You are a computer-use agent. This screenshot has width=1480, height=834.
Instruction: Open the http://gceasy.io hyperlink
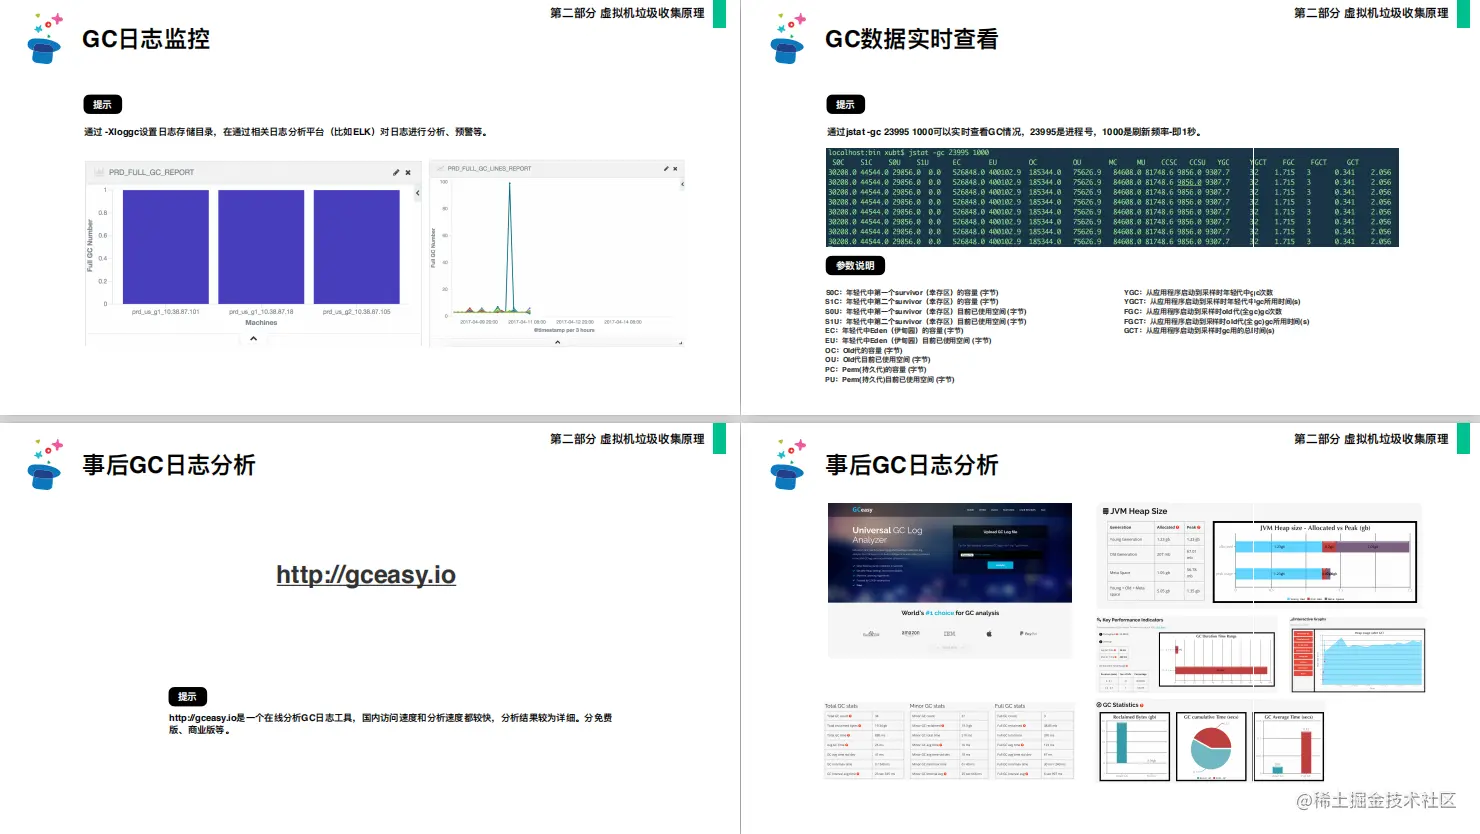[366, 574]
